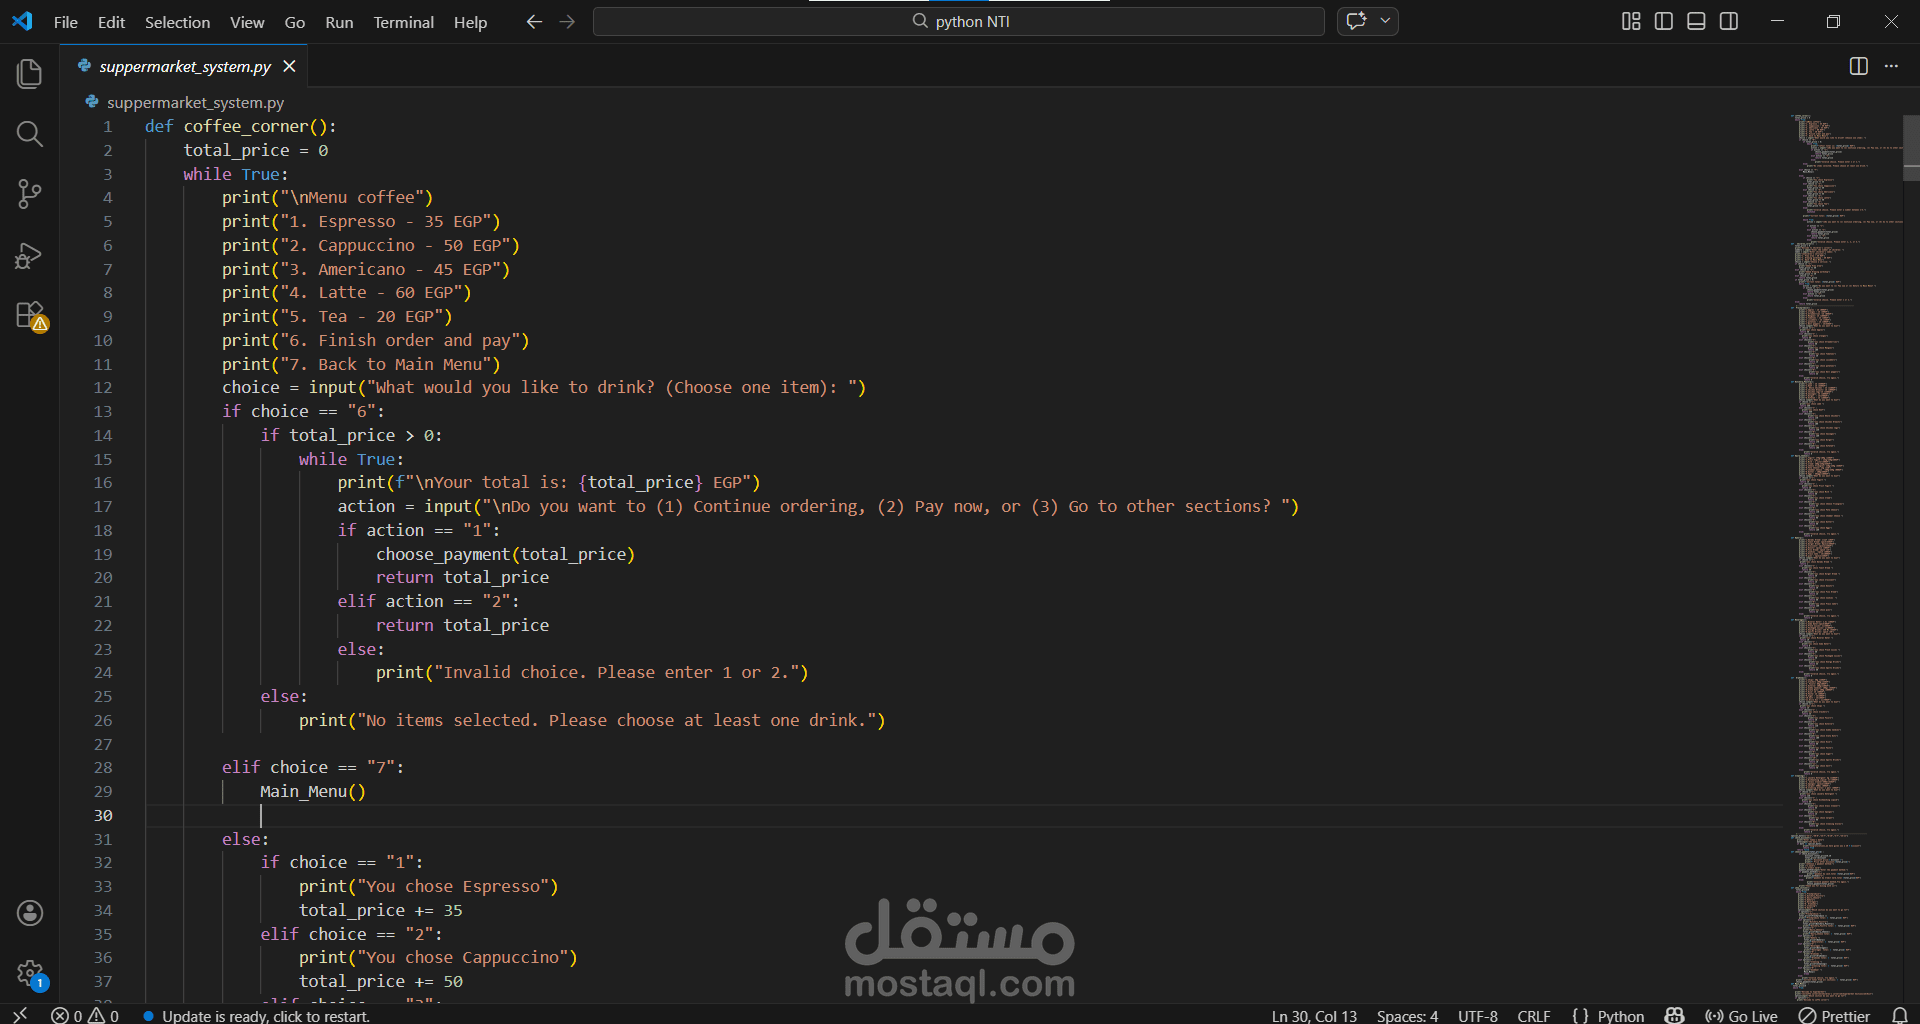
Task: Click line number 1 in gutter
Action: pos(107,126)
